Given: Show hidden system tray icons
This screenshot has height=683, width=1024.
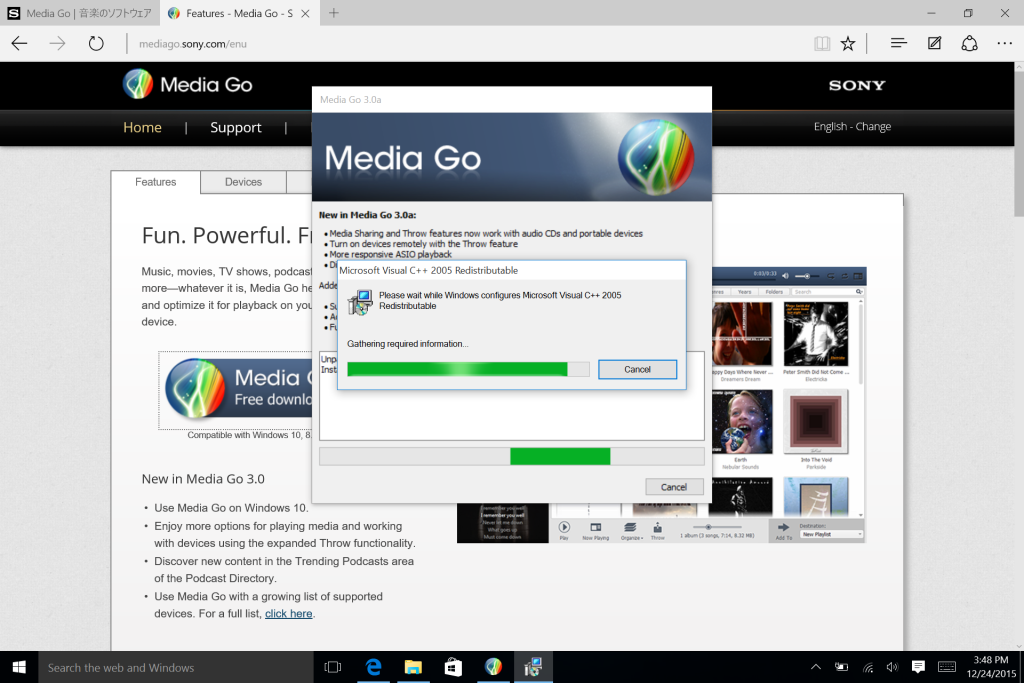Looking at the screenshot, I should 816,667.
